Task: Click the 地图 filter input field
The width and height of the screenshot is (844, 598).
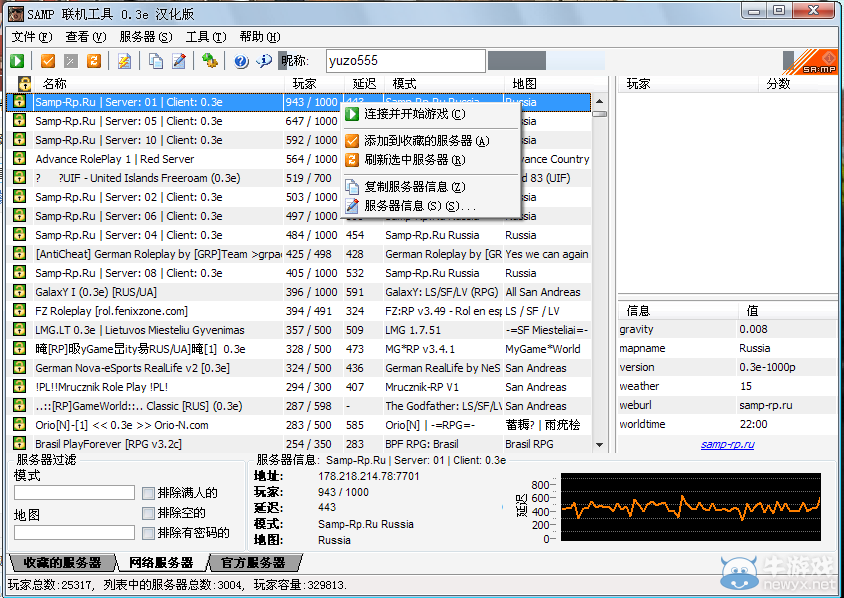Action: pos(74,532)
